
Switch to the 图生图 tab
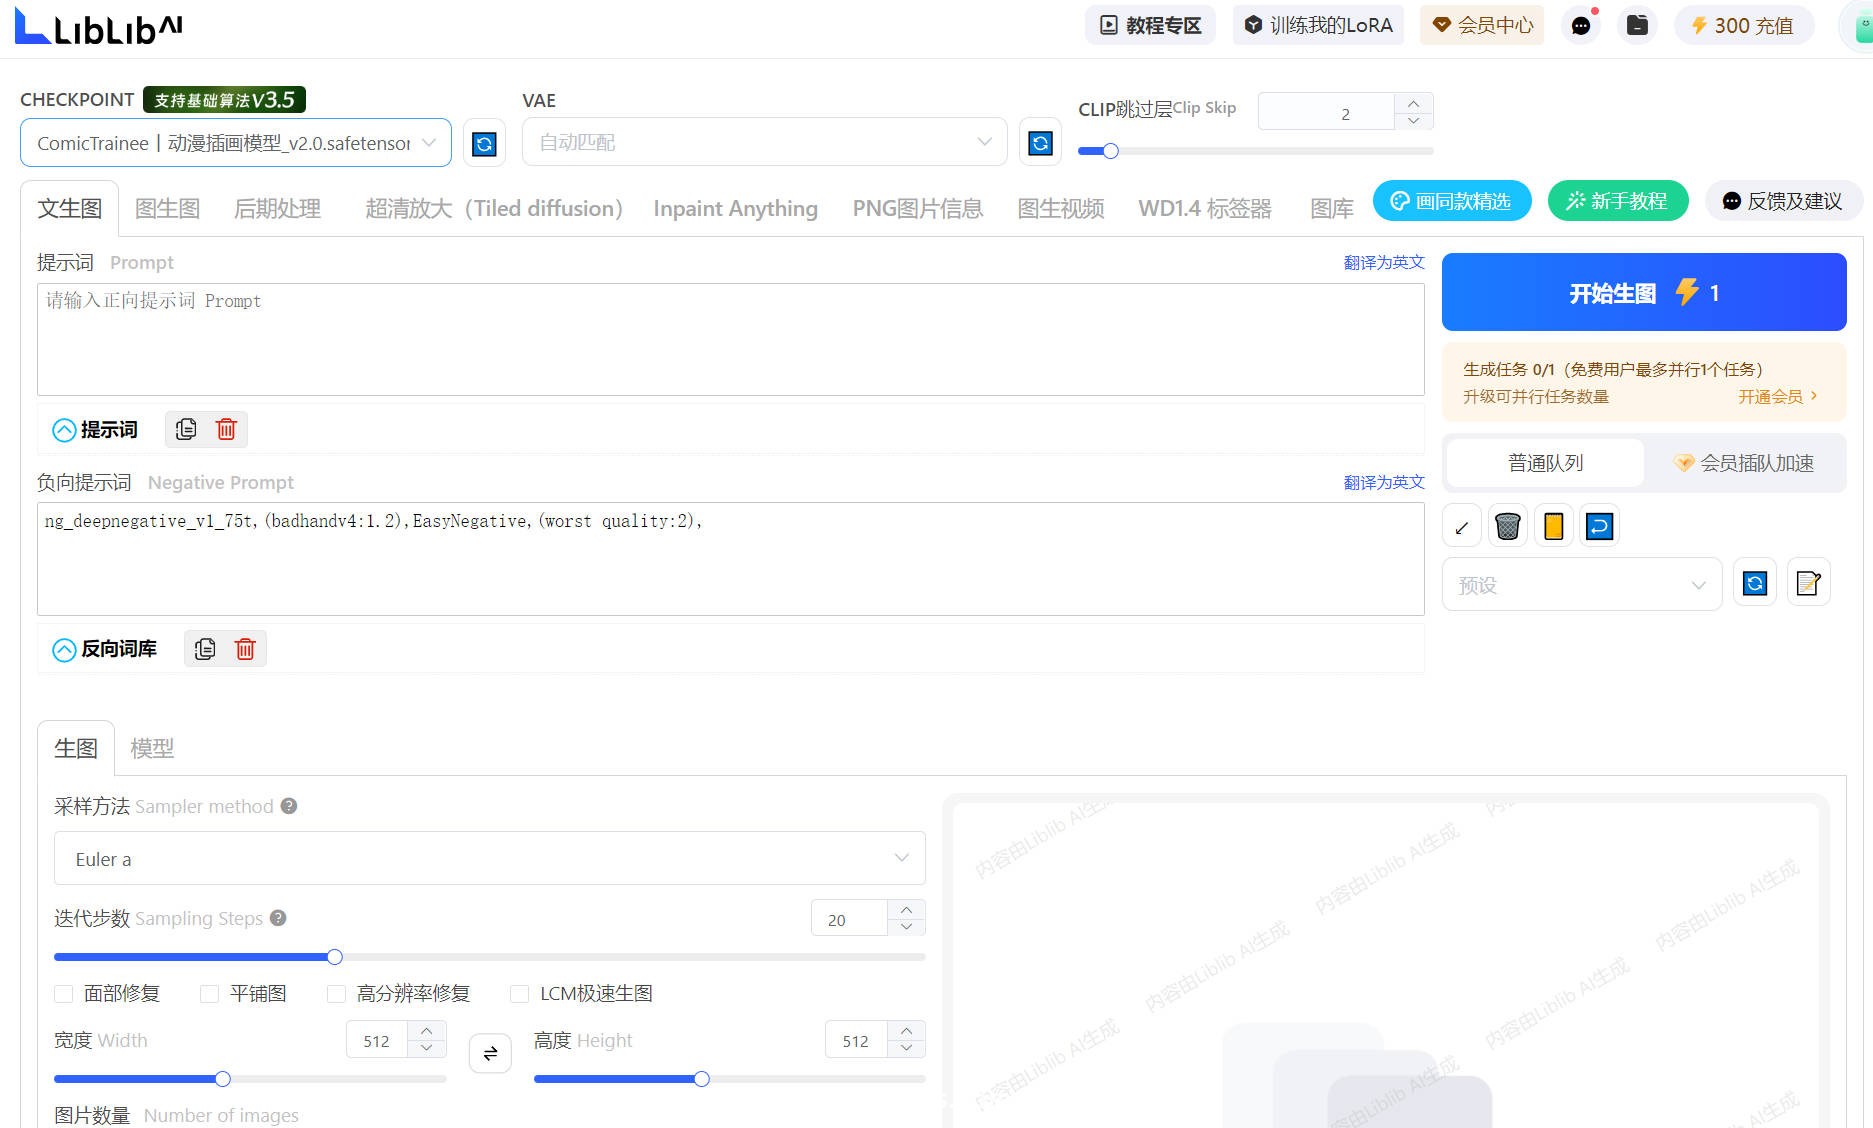pyautogui.click(x=167, y=209)
